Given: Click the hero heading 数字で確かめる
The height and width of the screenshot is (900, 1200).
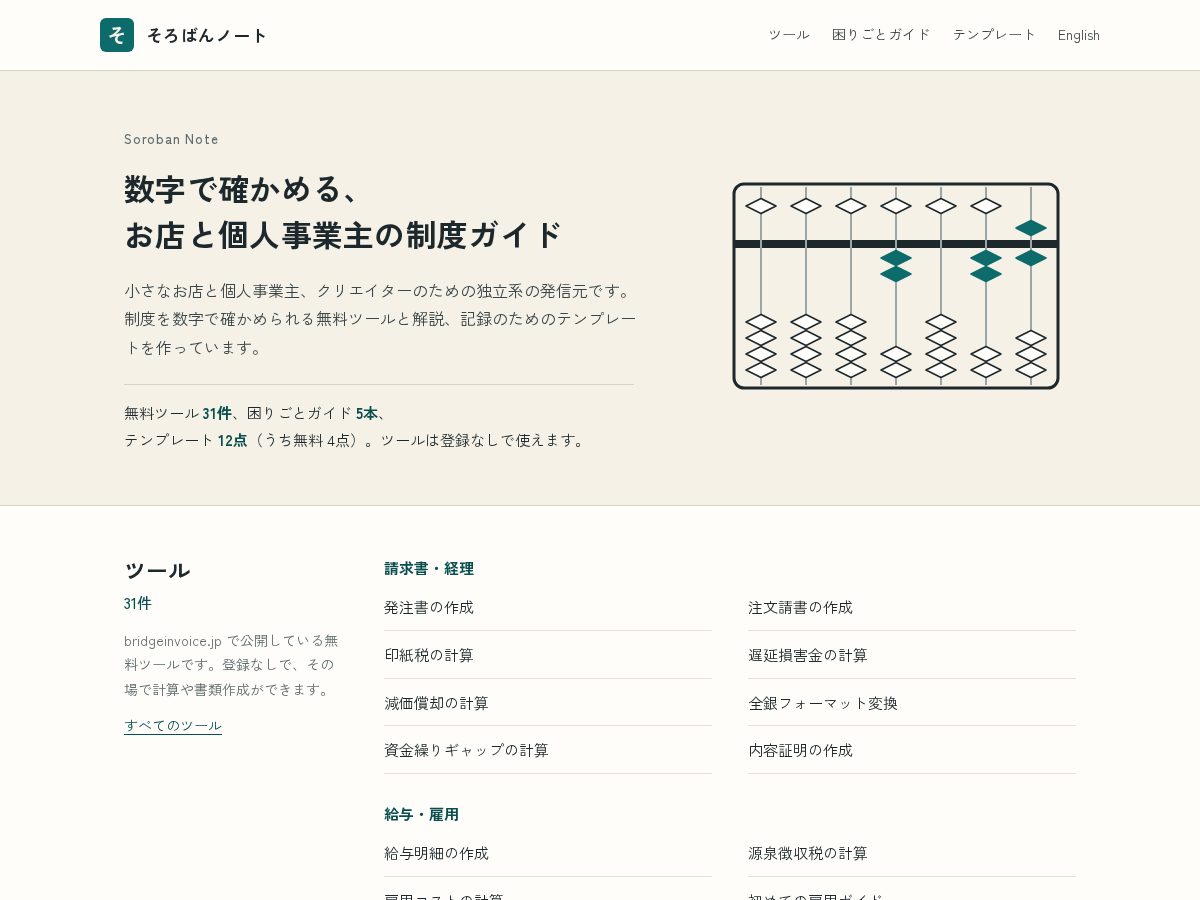Looking at the screenshot, I should 241,189.
